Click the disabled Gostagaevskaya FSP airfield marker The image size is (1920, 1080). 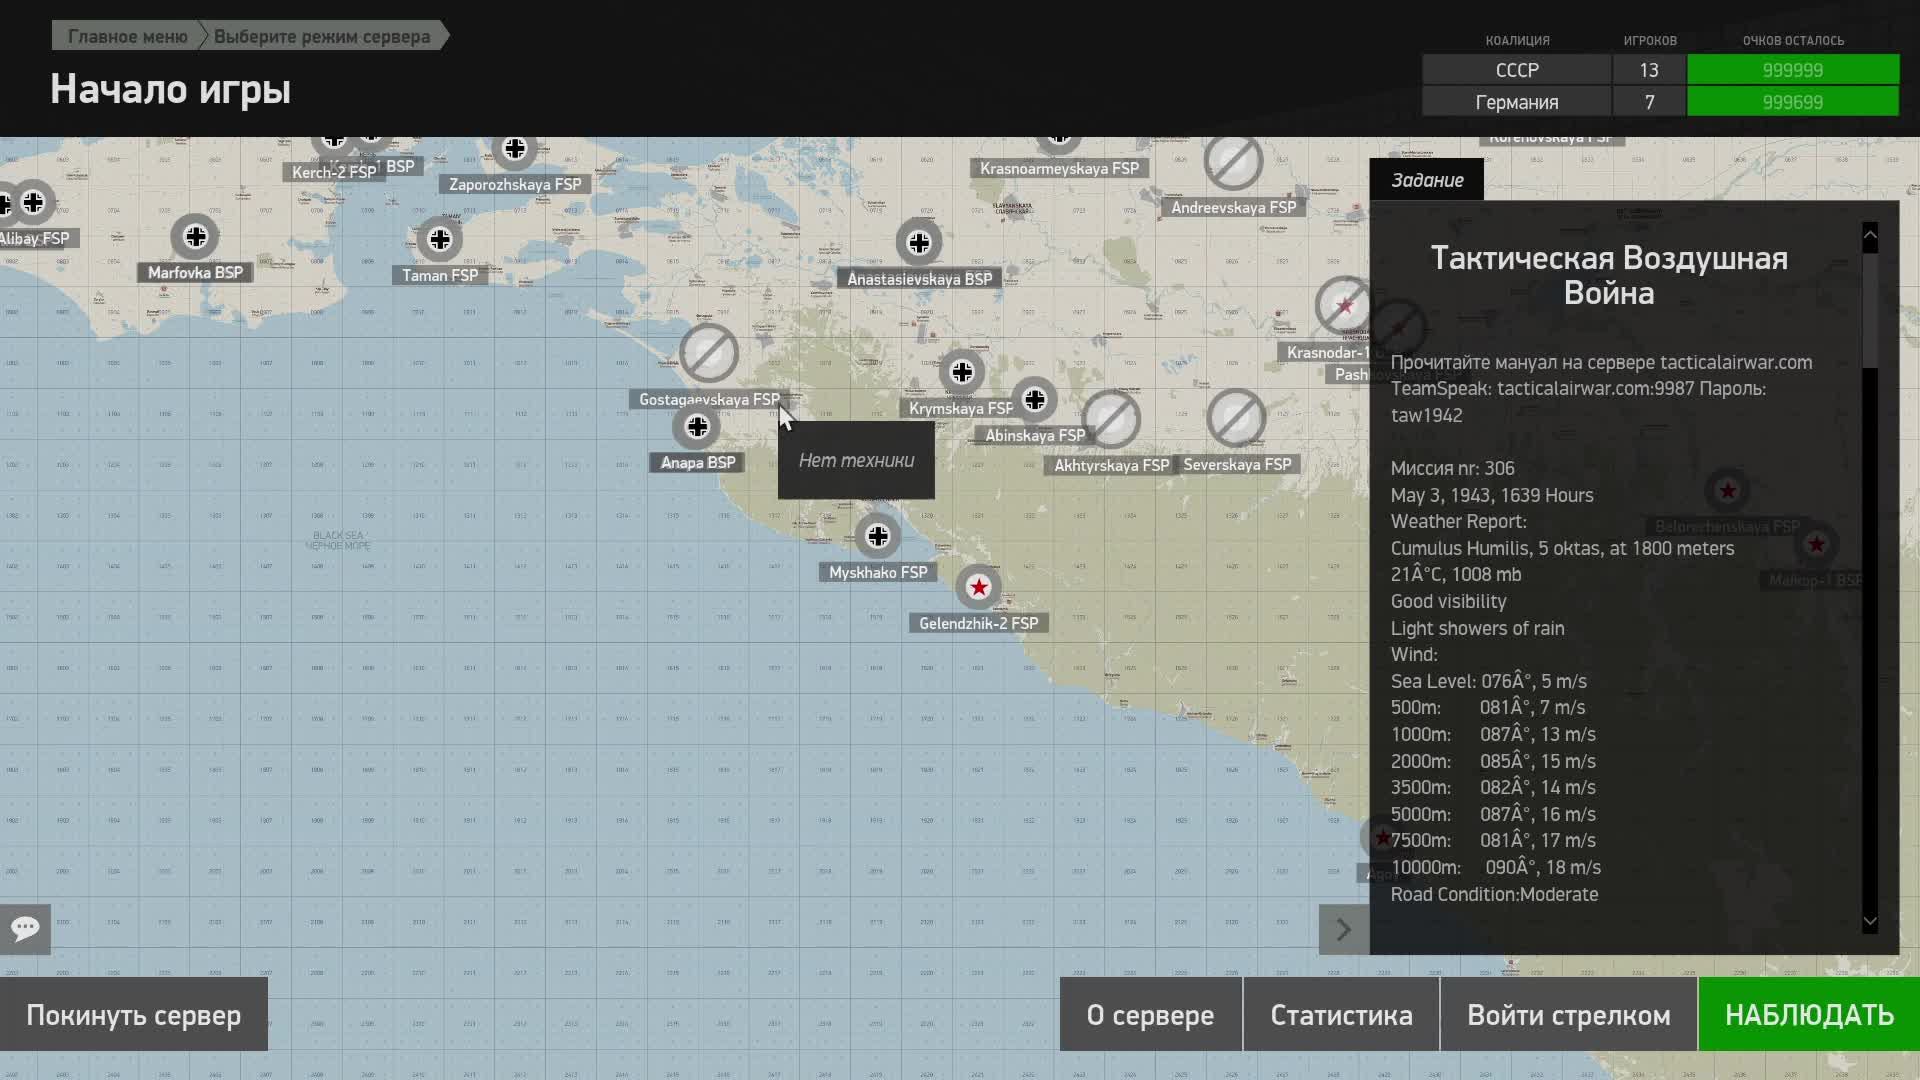coord(709,353)
